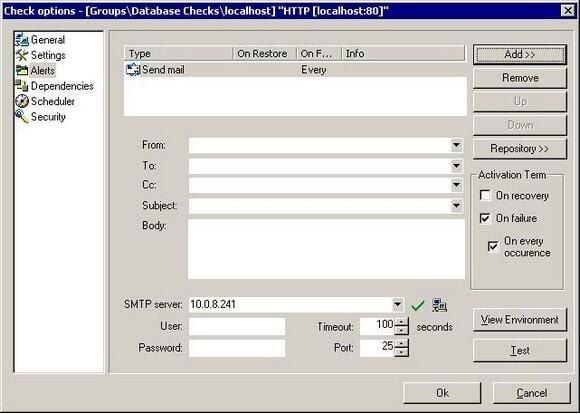Click into the User field
The height and width of the screenshot is (414, 580).
(237, 326)
